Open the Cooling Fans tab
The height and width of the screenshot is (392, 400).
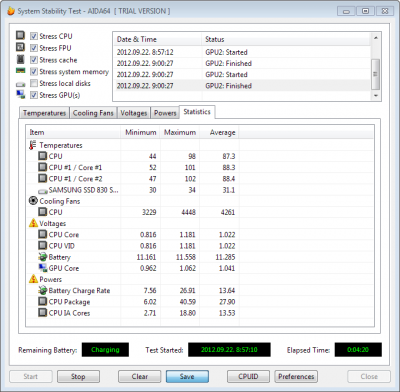93,113
